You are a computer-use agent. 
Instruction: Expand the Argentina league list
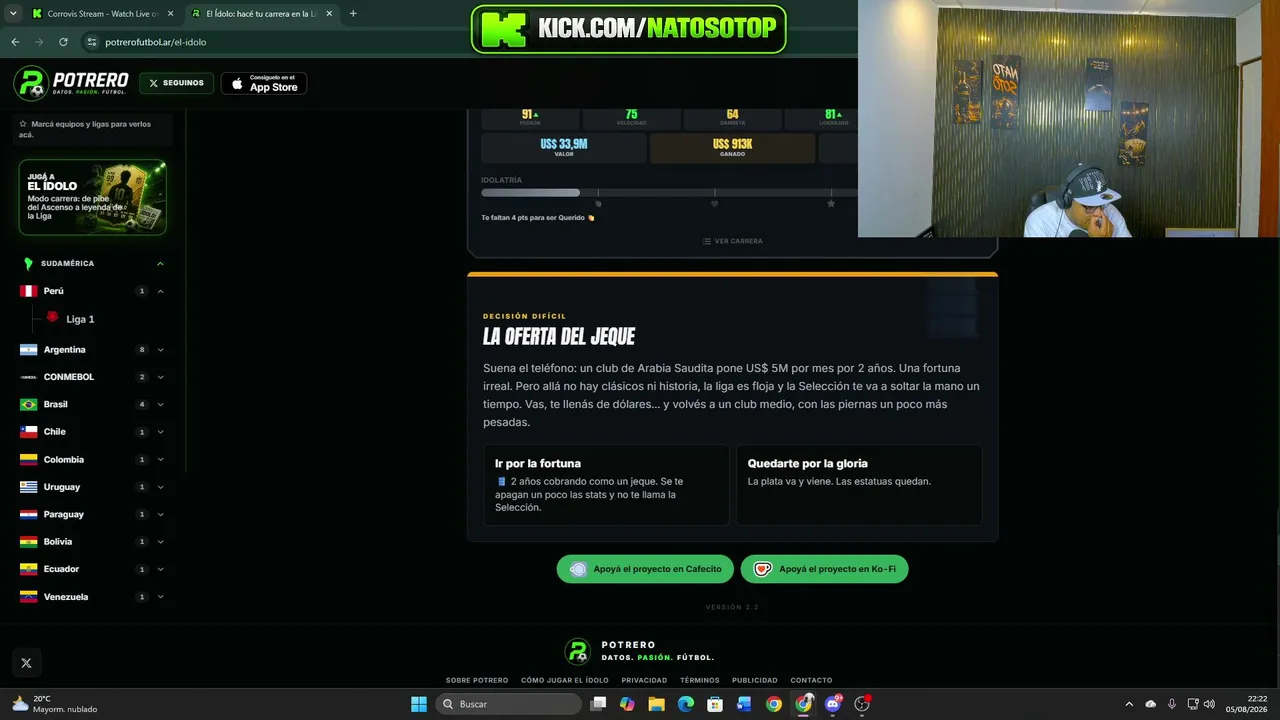pyautogui.click(x=160, y=350)
